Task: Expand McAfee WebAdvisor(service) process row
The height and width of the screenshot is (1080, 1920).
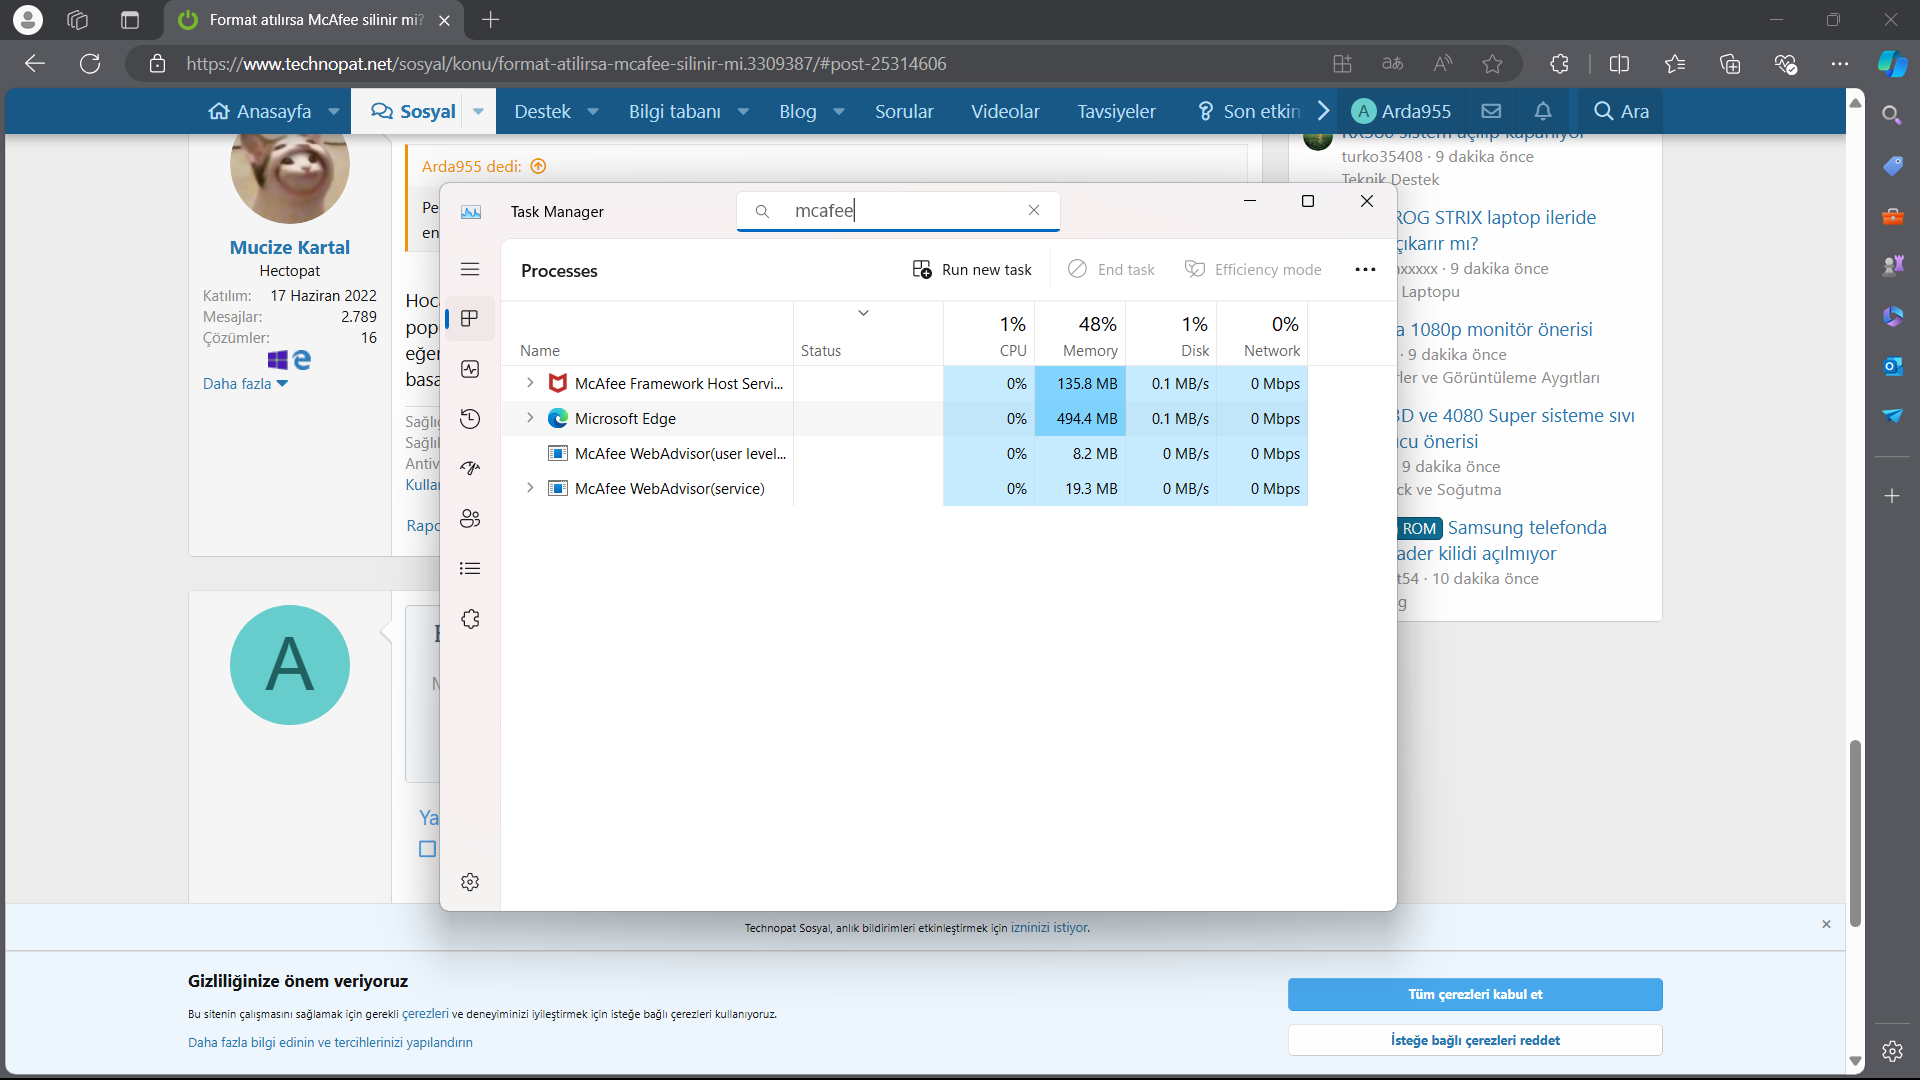Action: 530,488
